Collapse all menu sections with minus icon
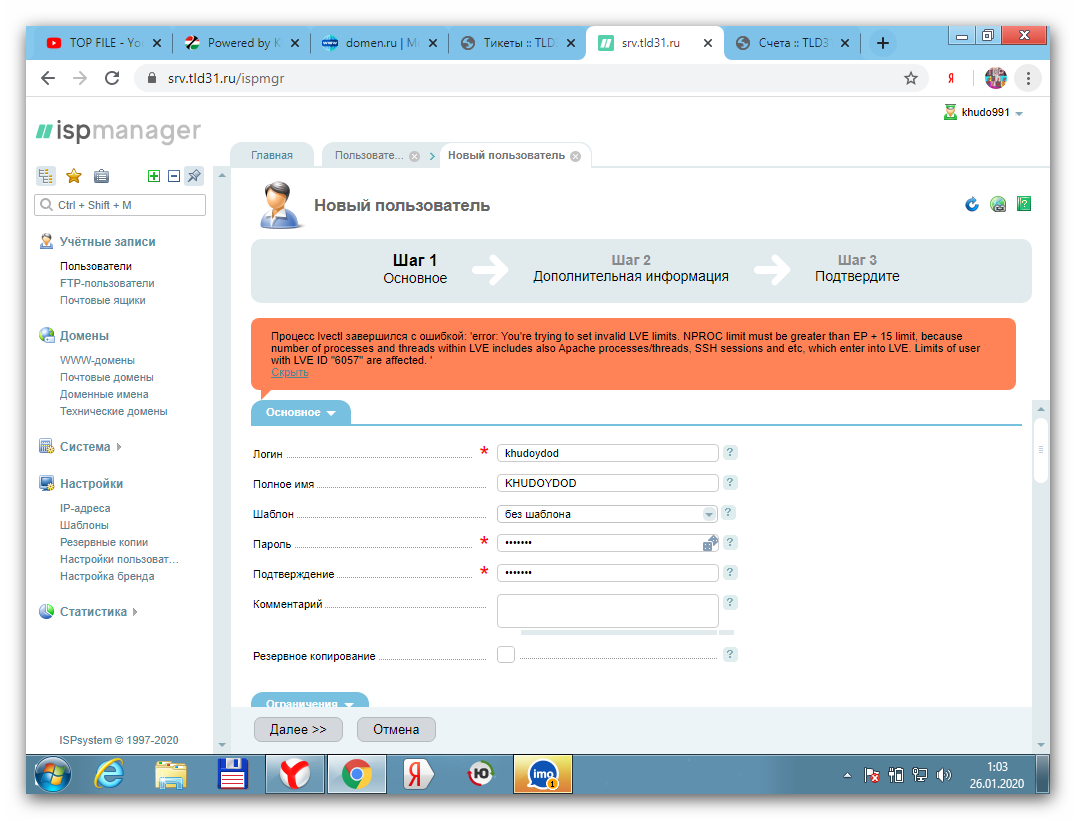1076x820 pixels. pyautogui.click(x=173, y=176)
